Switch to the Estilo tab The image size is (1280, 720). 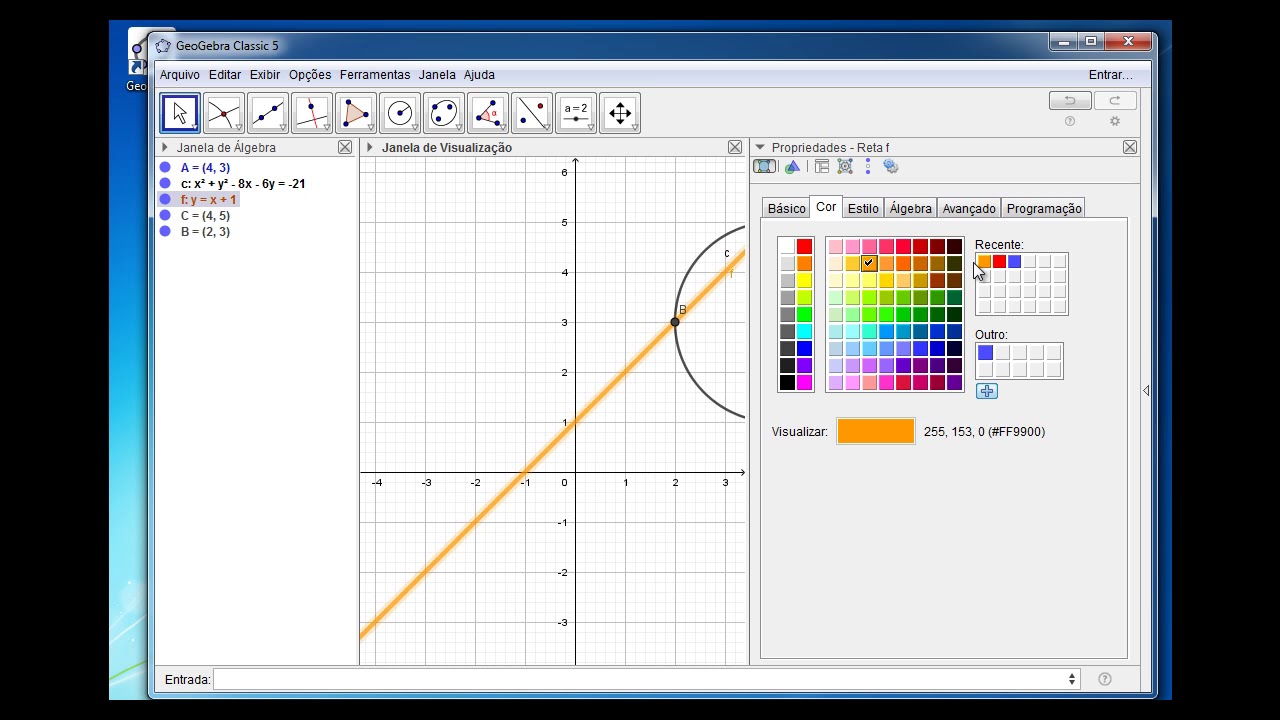pos(863,208)
